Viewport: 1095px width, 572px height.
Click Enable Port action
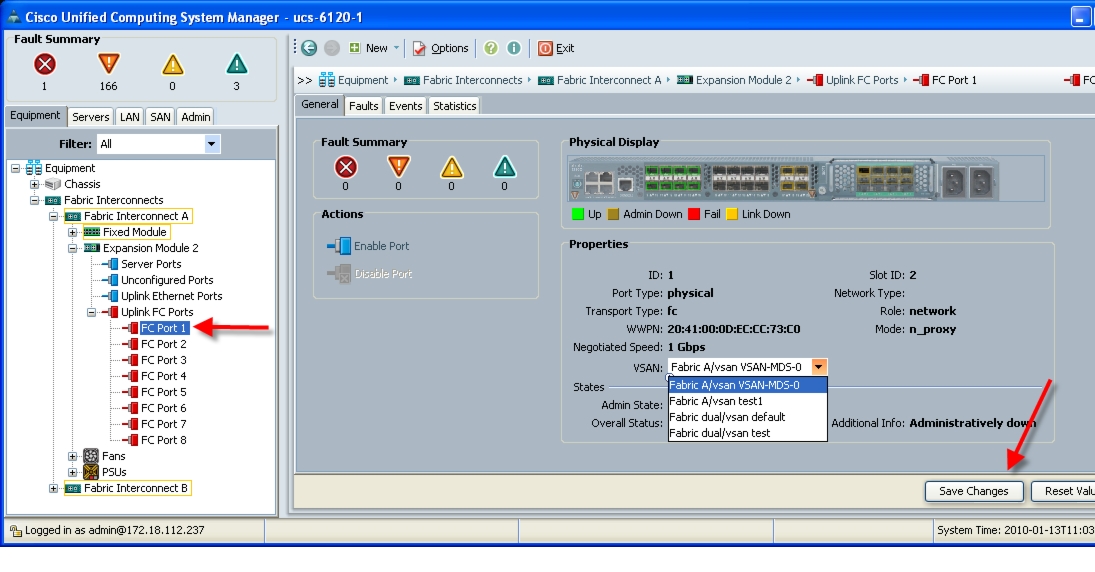point(368,246)
